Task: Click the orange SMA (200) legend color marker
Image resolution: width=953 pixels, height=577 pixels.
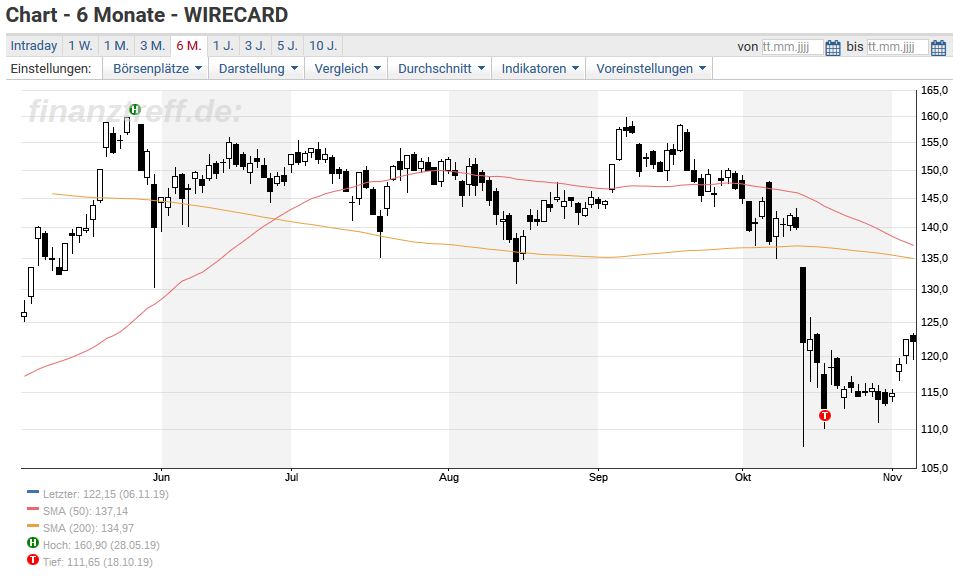Action: [x=33, y=526]
